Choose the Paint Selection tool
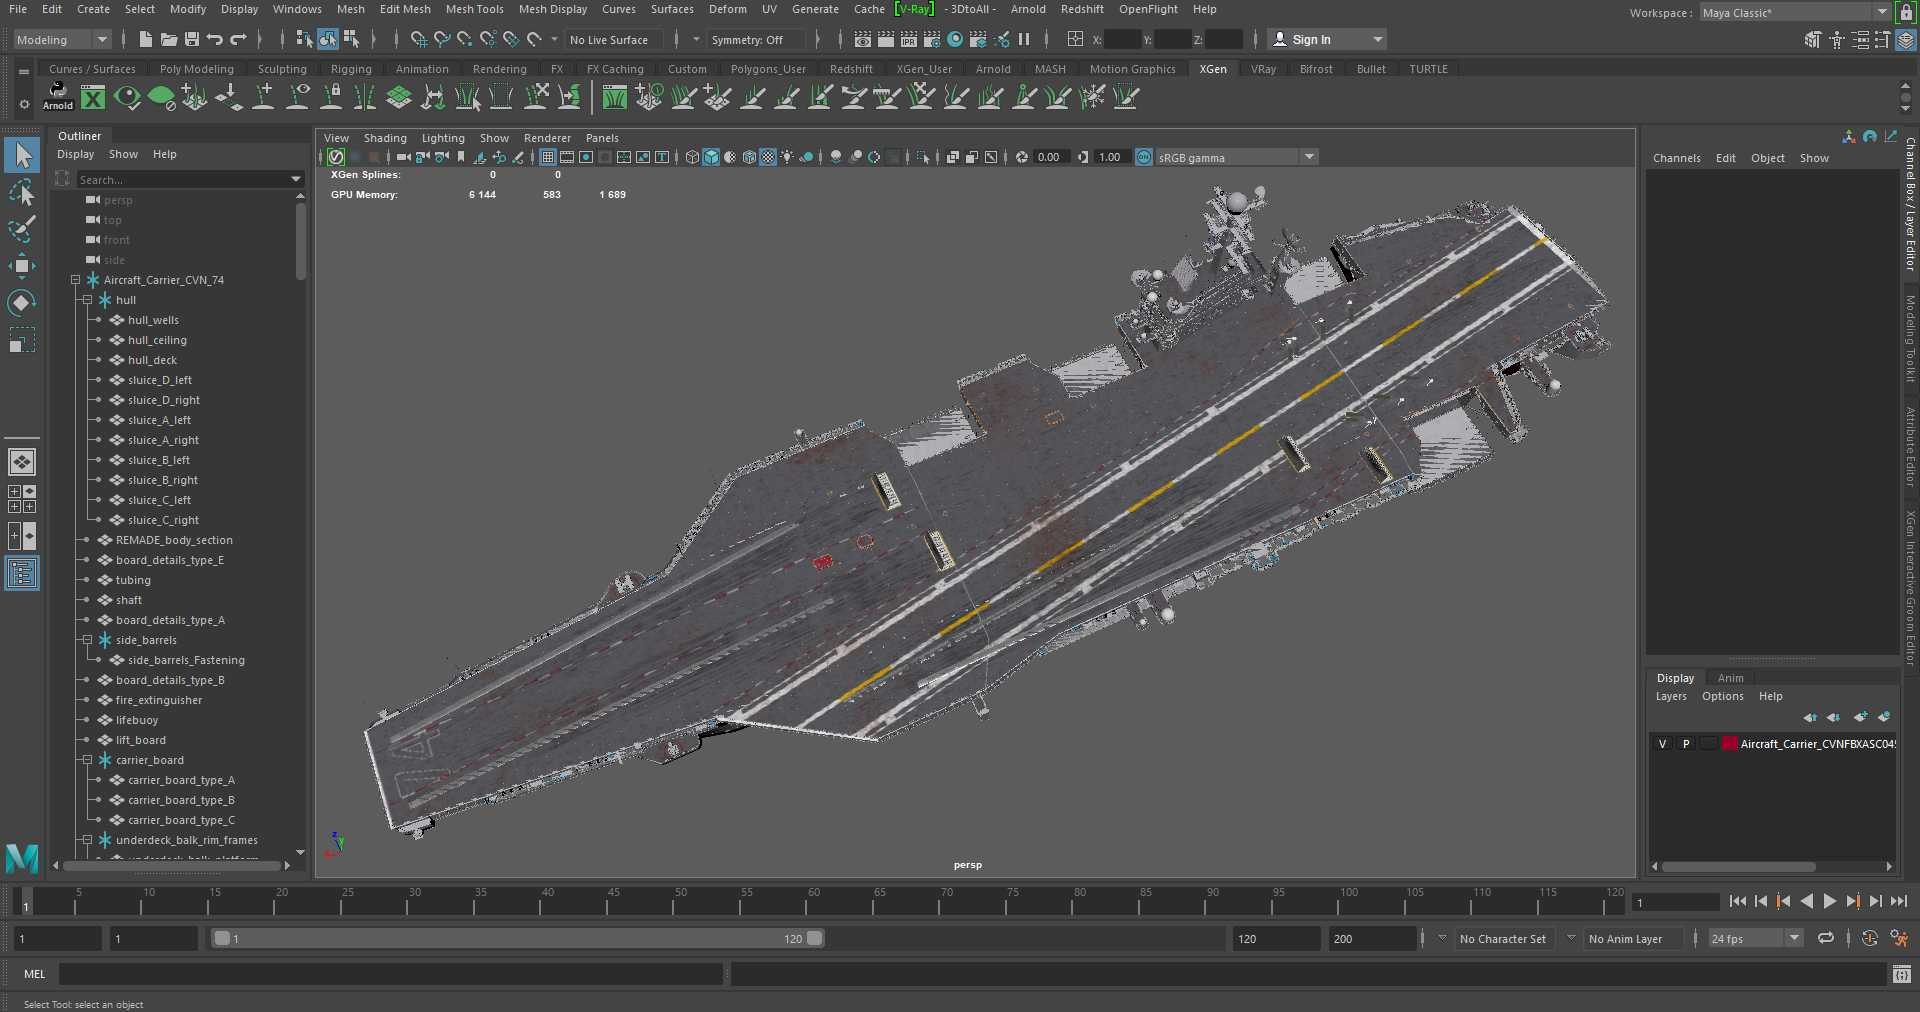The image size is (1920, 1012). click(x=22, y=229)
